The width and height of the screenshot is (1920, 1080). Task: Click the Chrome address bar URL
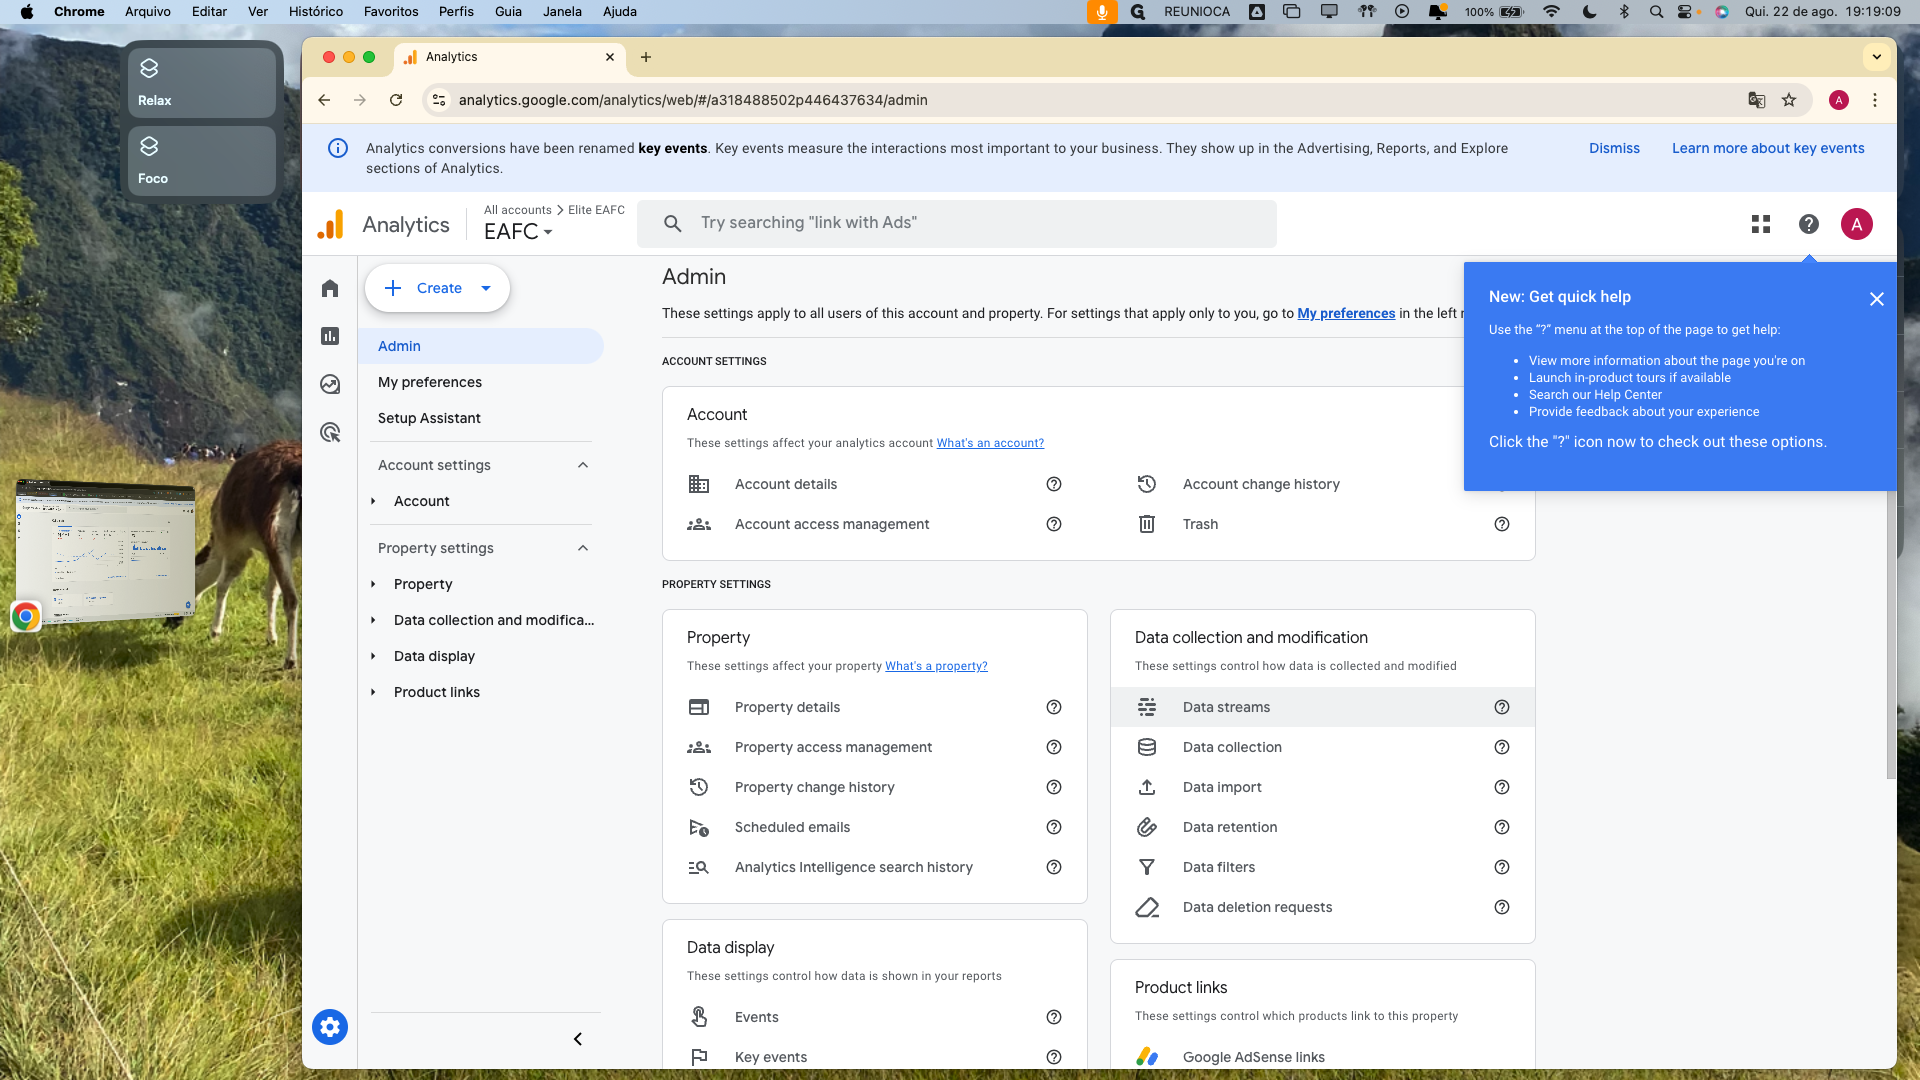point(693,100)
